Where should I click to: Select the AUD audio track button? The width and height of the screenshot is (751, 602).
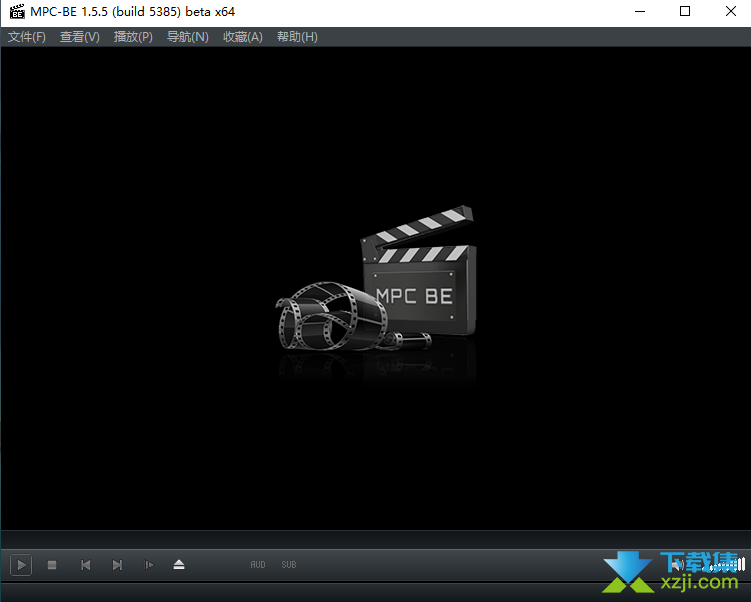pyautogui.click(x=258, y=565)
